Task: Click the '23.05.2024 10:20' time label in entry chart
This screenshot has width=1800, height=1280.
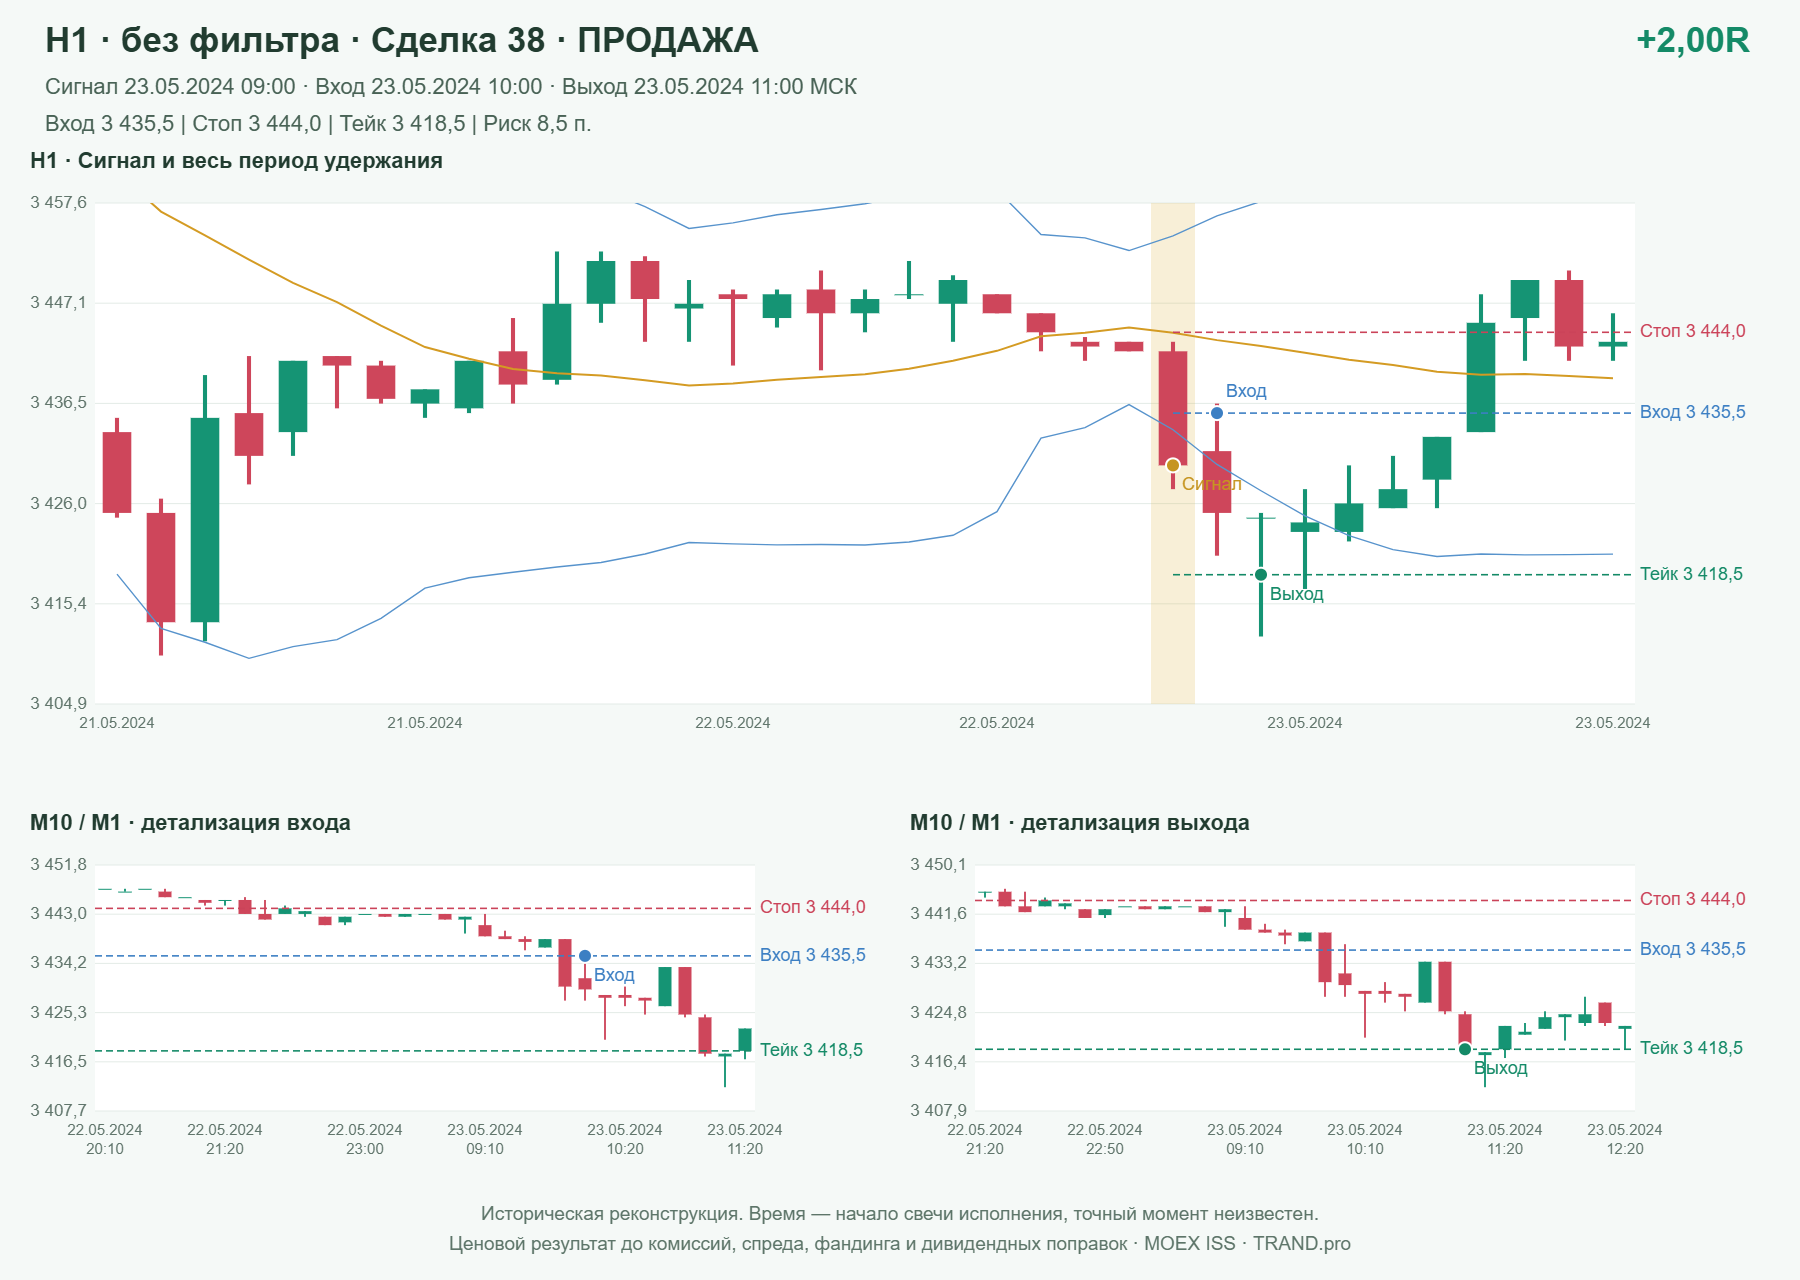Action: tap(625, 1139)
